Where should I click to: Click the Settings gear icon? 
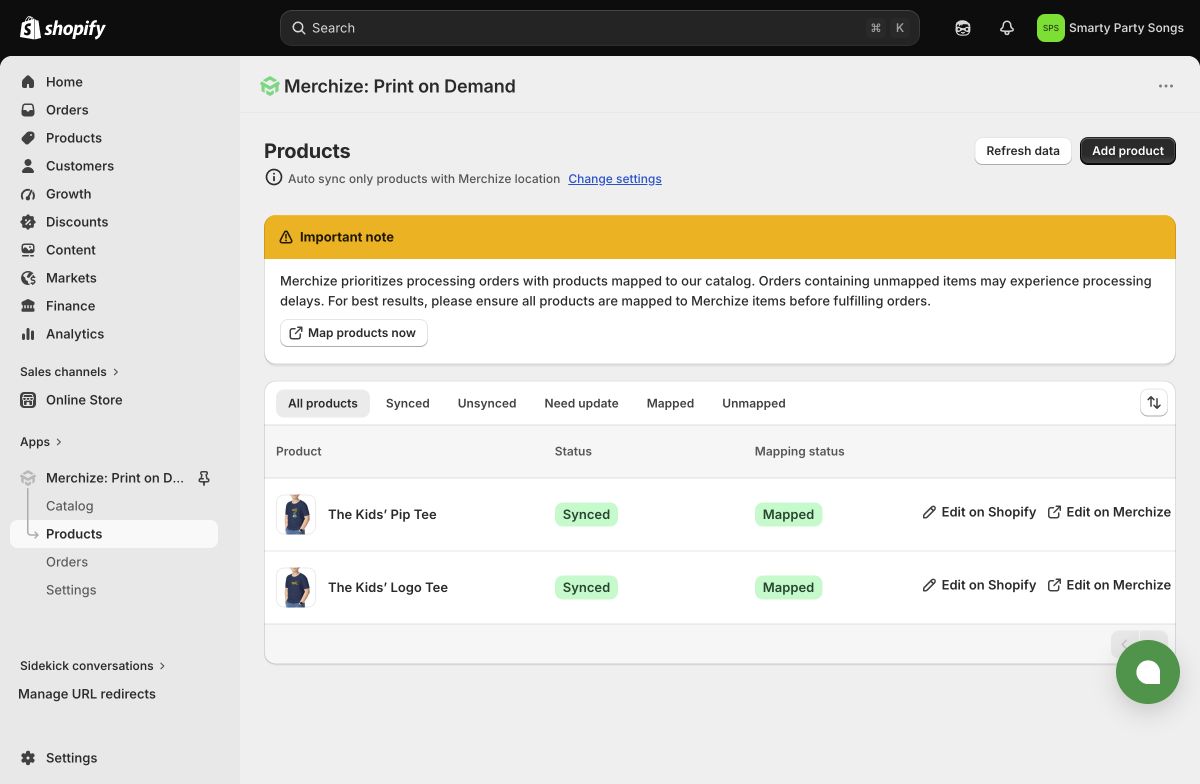[28, 758]
